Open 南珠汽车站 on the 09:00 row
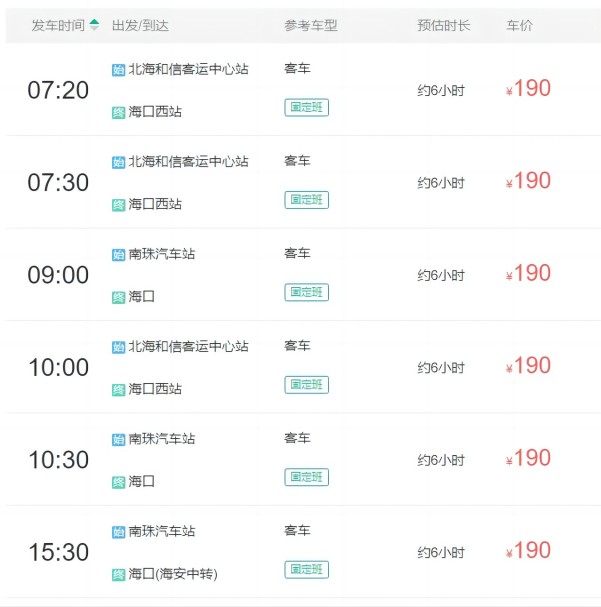The image size is (601, 607). click(162, 254)
